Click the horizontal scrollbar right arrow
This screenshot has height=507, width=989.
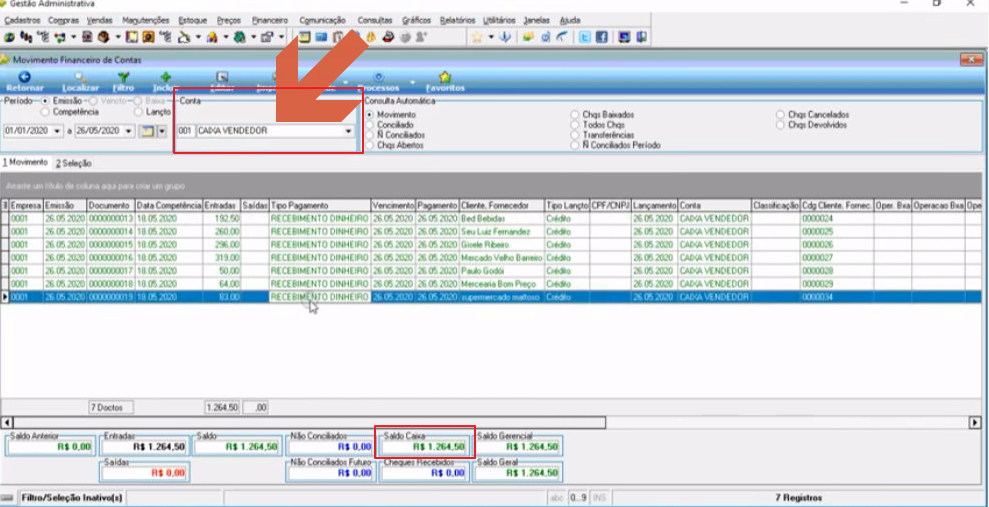[976, 422]
